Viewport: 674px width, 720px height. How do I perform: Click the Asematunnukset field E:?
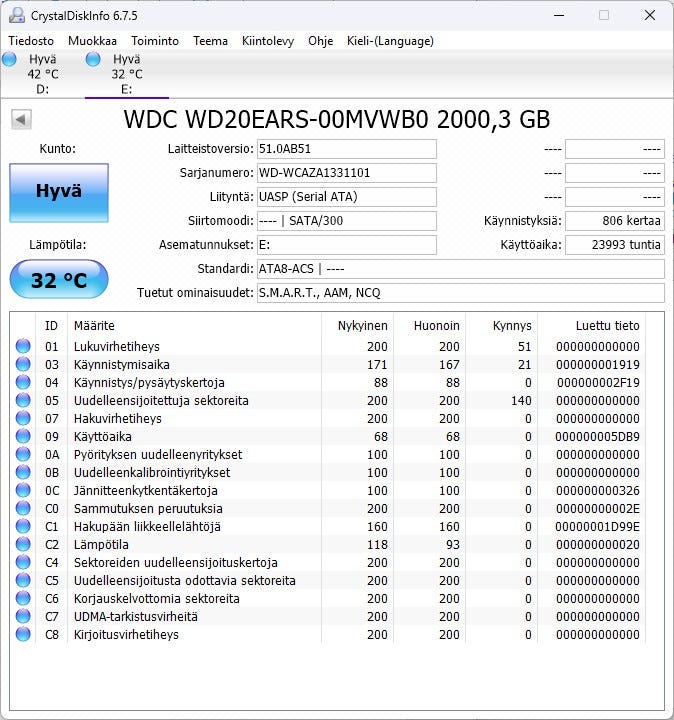coord(347,245)
